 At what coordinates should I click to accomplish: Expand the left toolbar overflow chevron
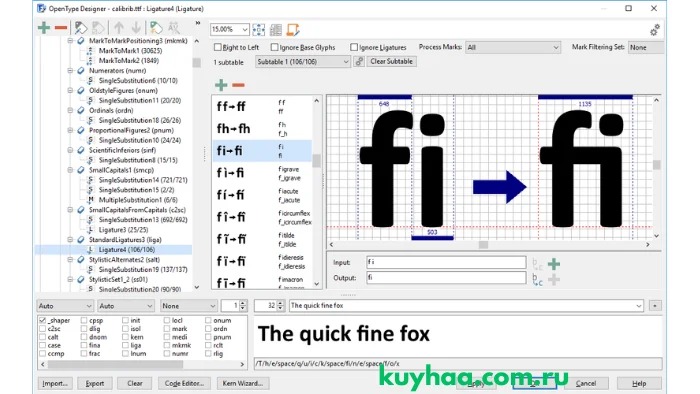pyautogui.click(x=197, y=23)
